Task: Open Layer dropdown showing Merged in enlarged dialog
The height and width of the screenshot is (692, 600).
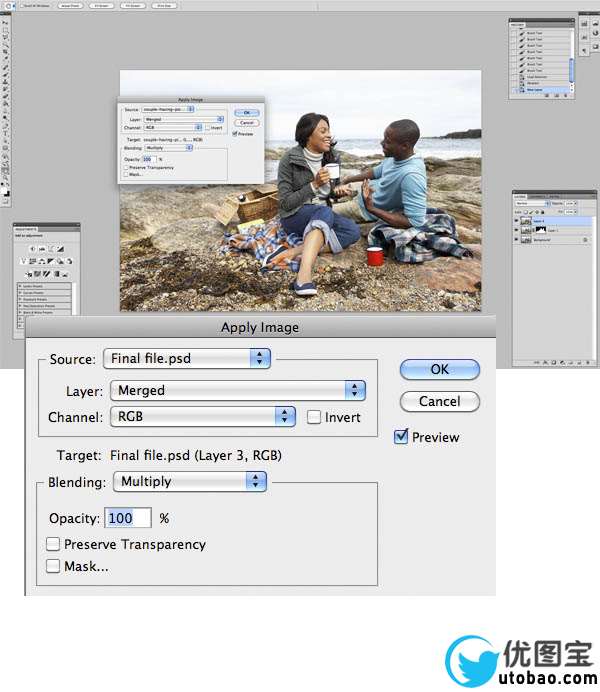Action: [238, 391]
